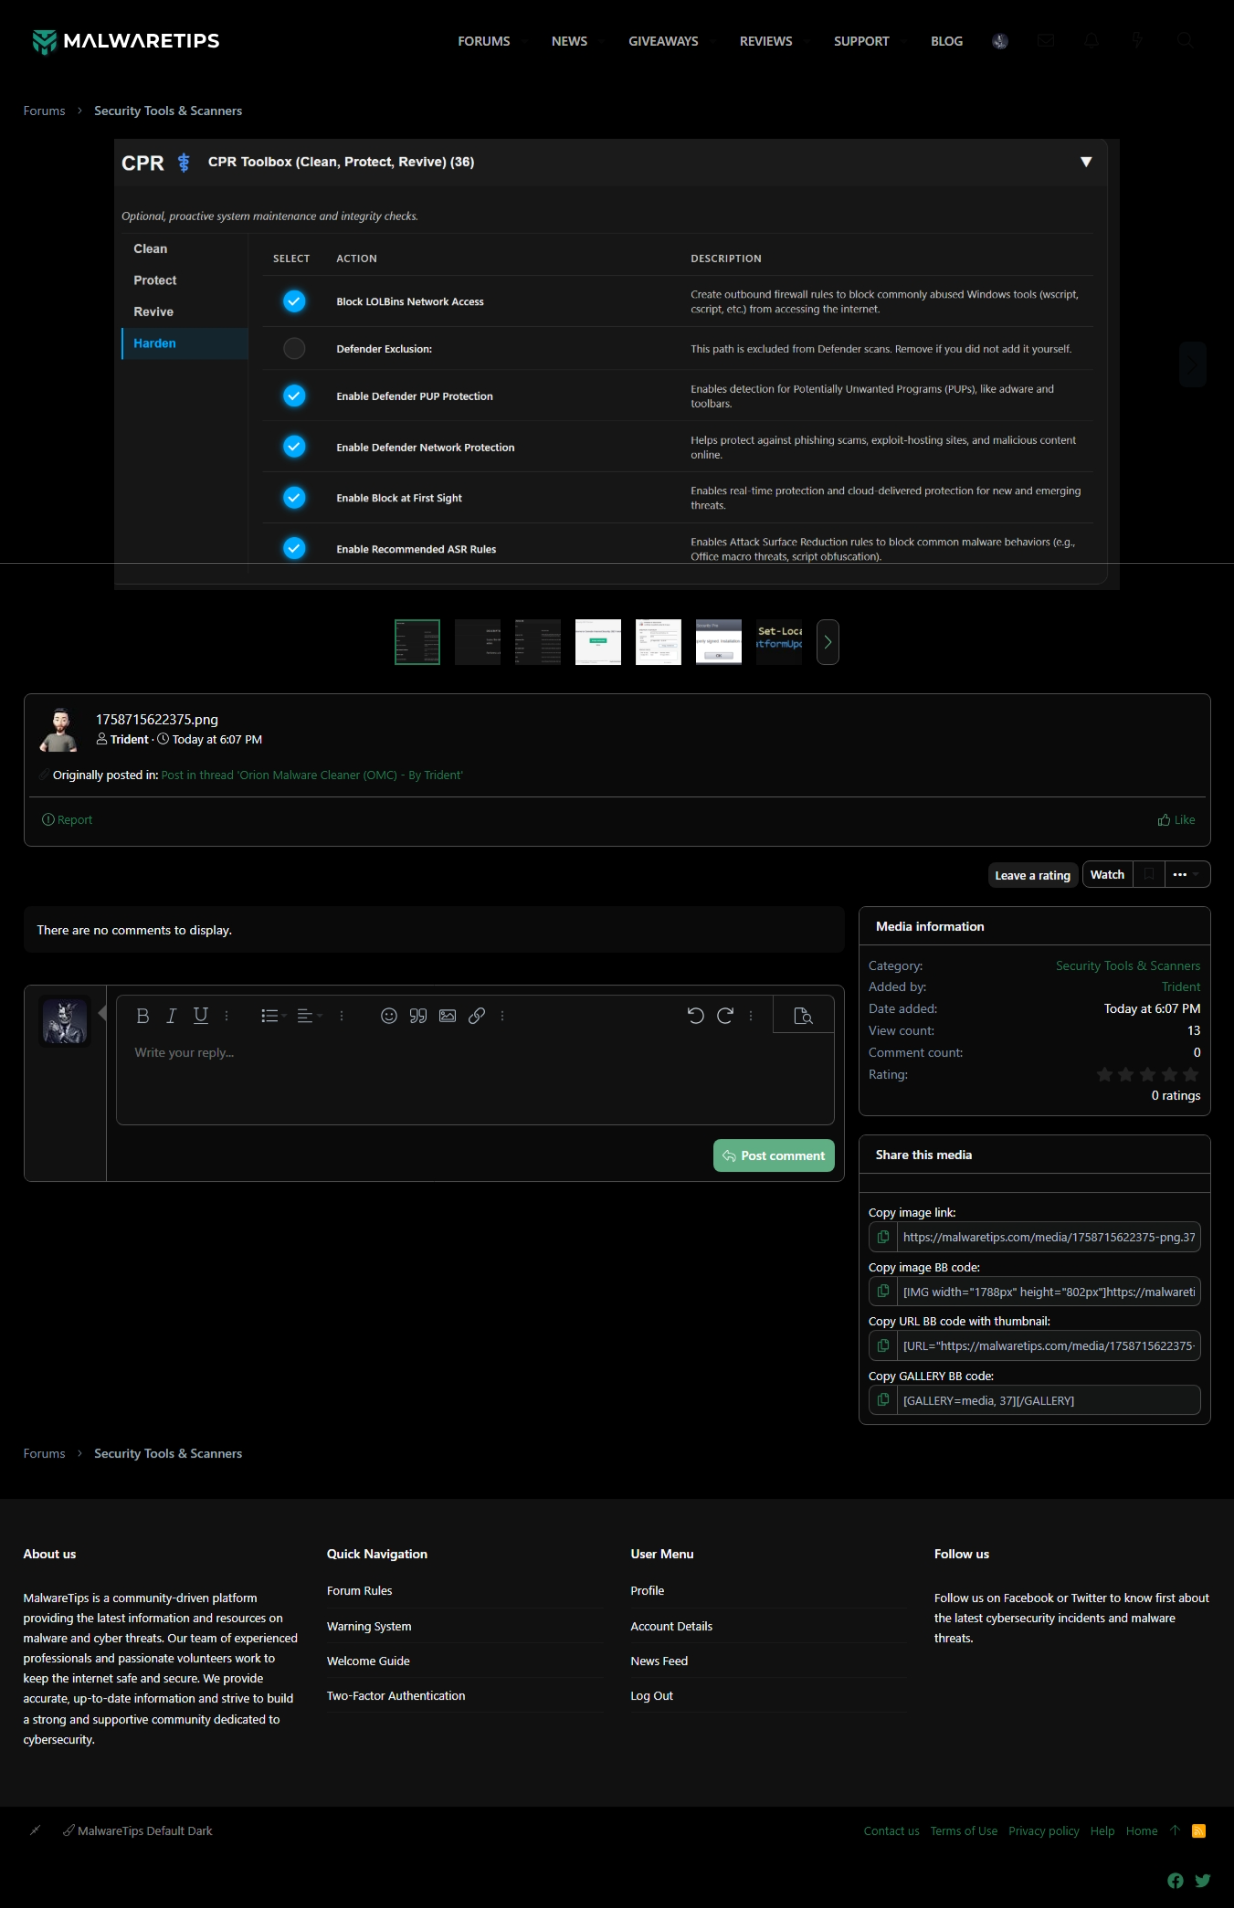
Task: Select the Set-Loca code thumbnail
Action: coord(779,642)
